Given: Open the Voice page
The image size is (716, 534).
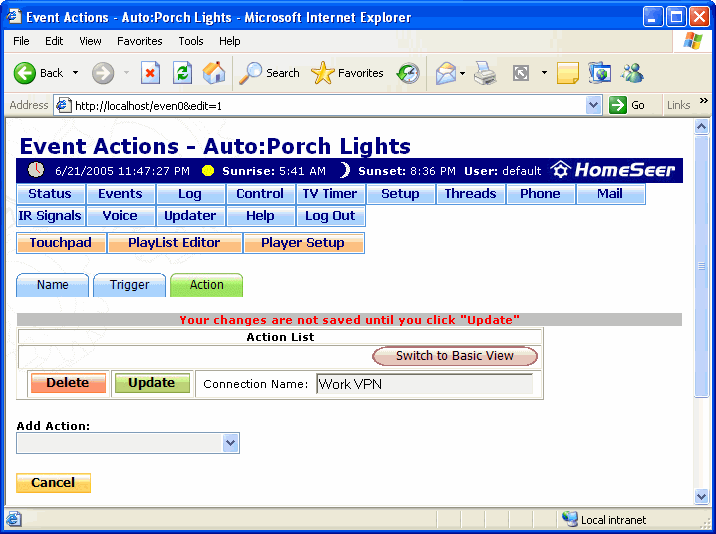Looking at the screenshot, I should (x=121, y=216).
